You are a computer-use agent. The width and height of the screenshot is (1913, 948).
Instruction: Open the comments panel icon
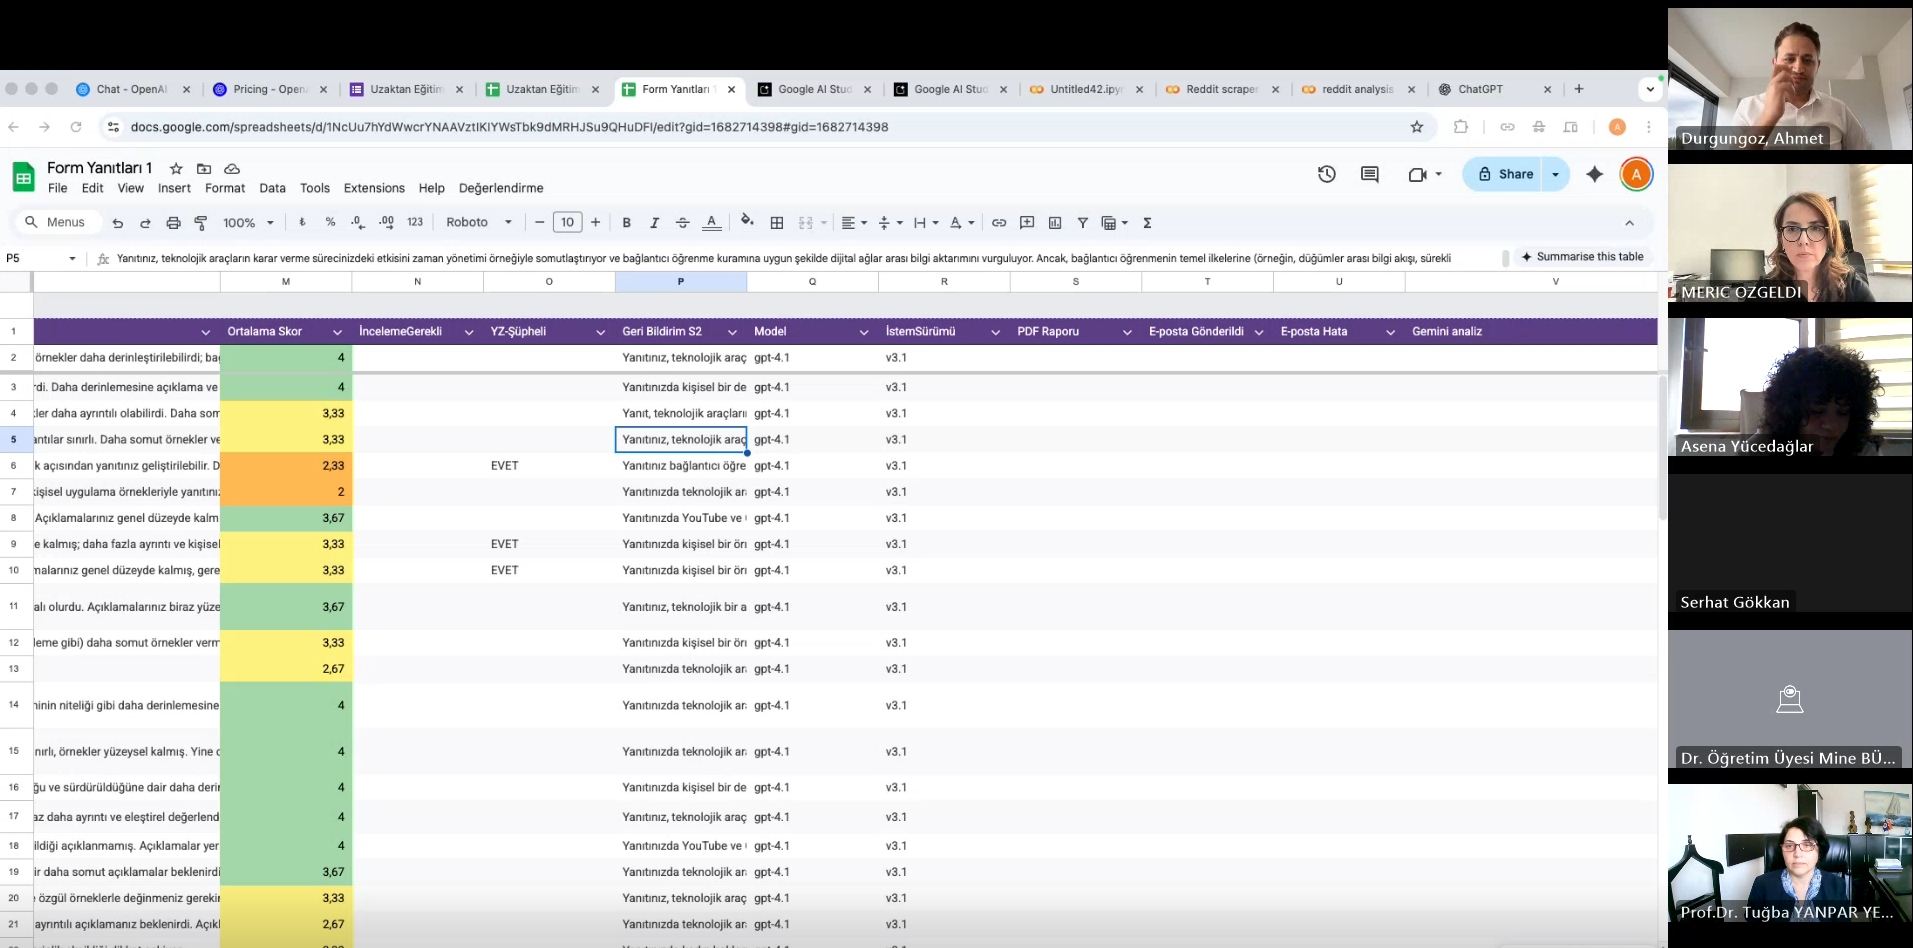(x=1369, y=174)
